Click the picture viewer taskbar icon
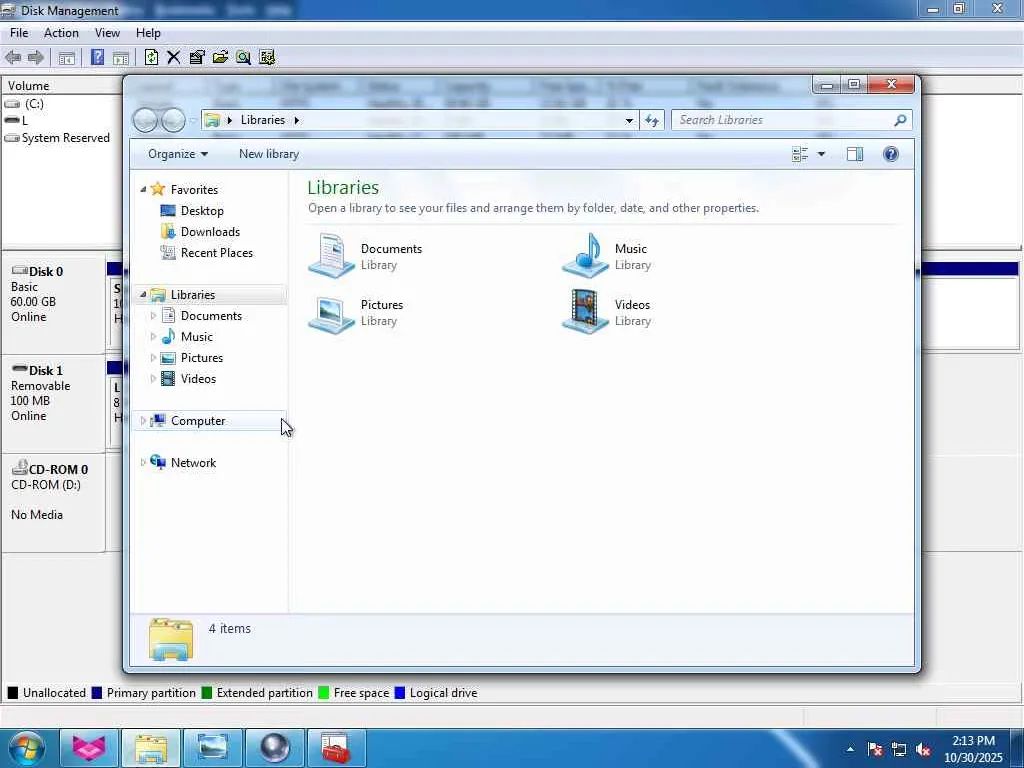 point(213,748)
